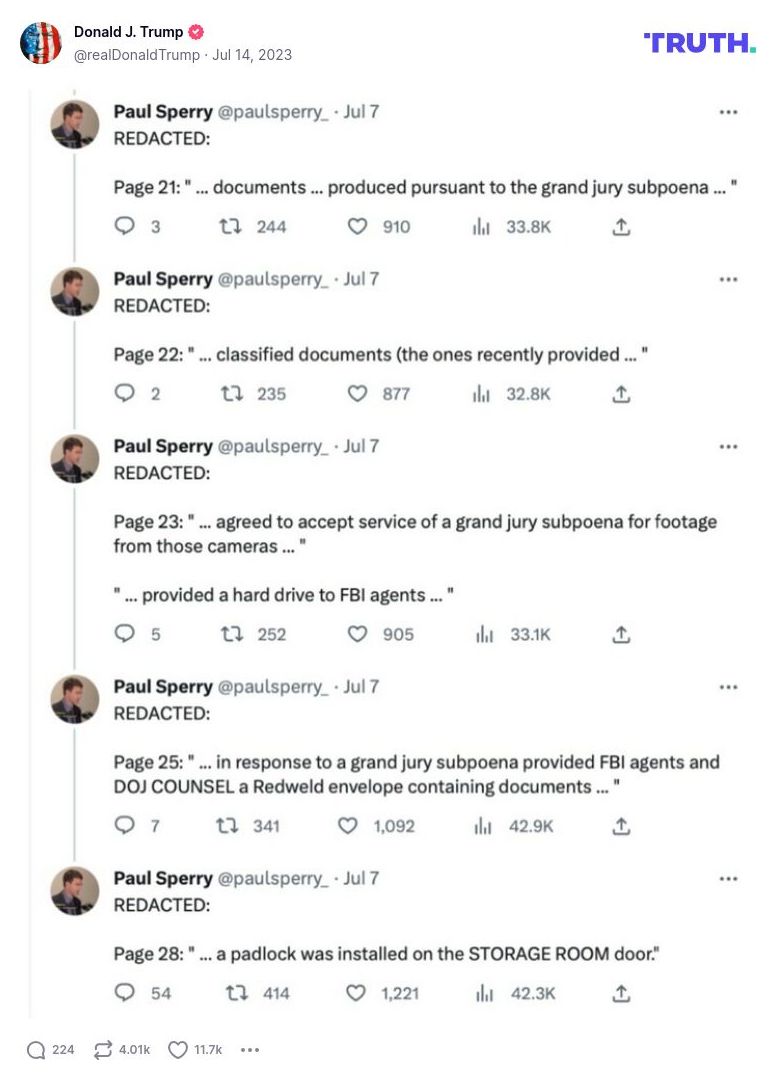Open Paul Sperry name on Page 25 tweet
The height and width of the screenshot is (1080, 777).
163,687
